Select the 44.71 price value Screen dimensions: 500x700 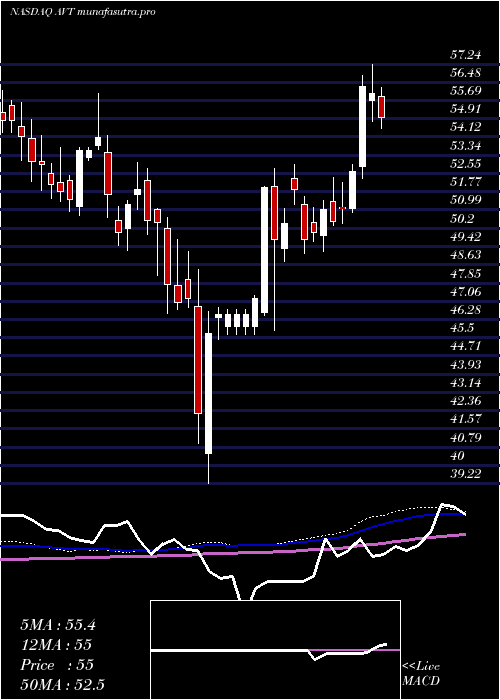[x=465, y=346]
